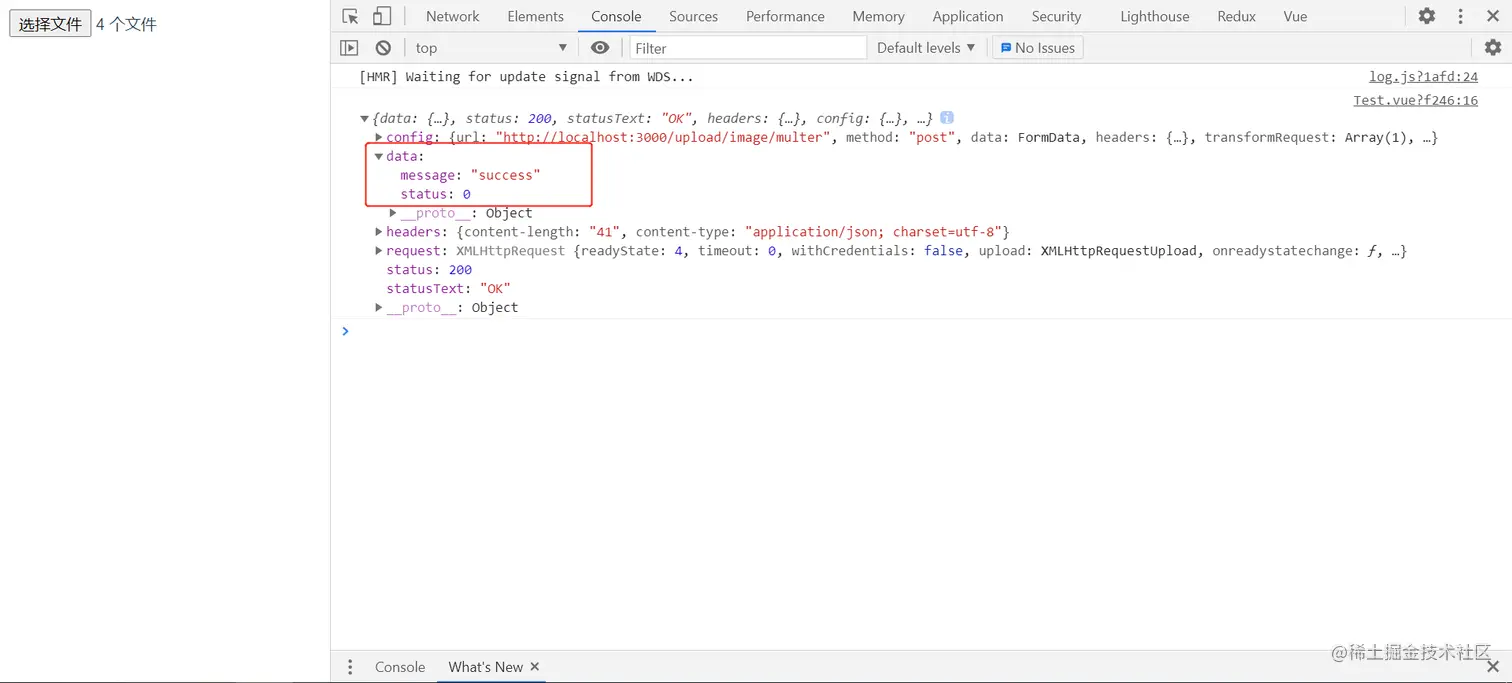Image resolution: width=1512 pixels, height=683 pixels.
Task: Click the info icon beside logged object
Action: 947,117
